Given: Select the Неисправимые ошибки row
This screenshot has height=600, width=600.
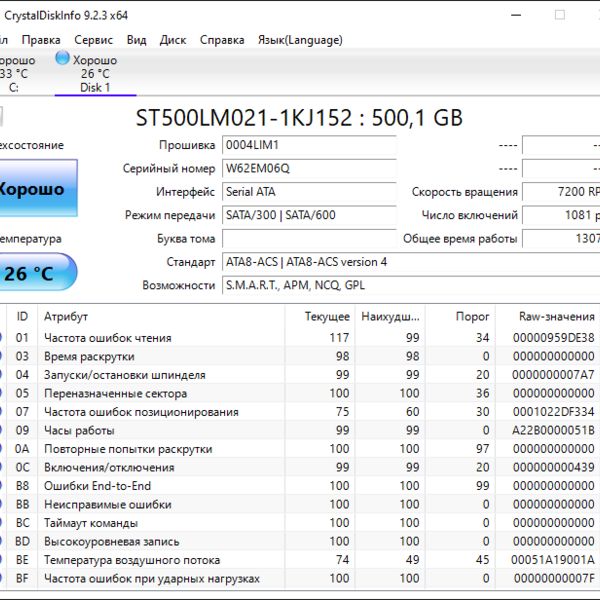Looking at the screenshot, I should pyautogui.click(x=300, y=504).
